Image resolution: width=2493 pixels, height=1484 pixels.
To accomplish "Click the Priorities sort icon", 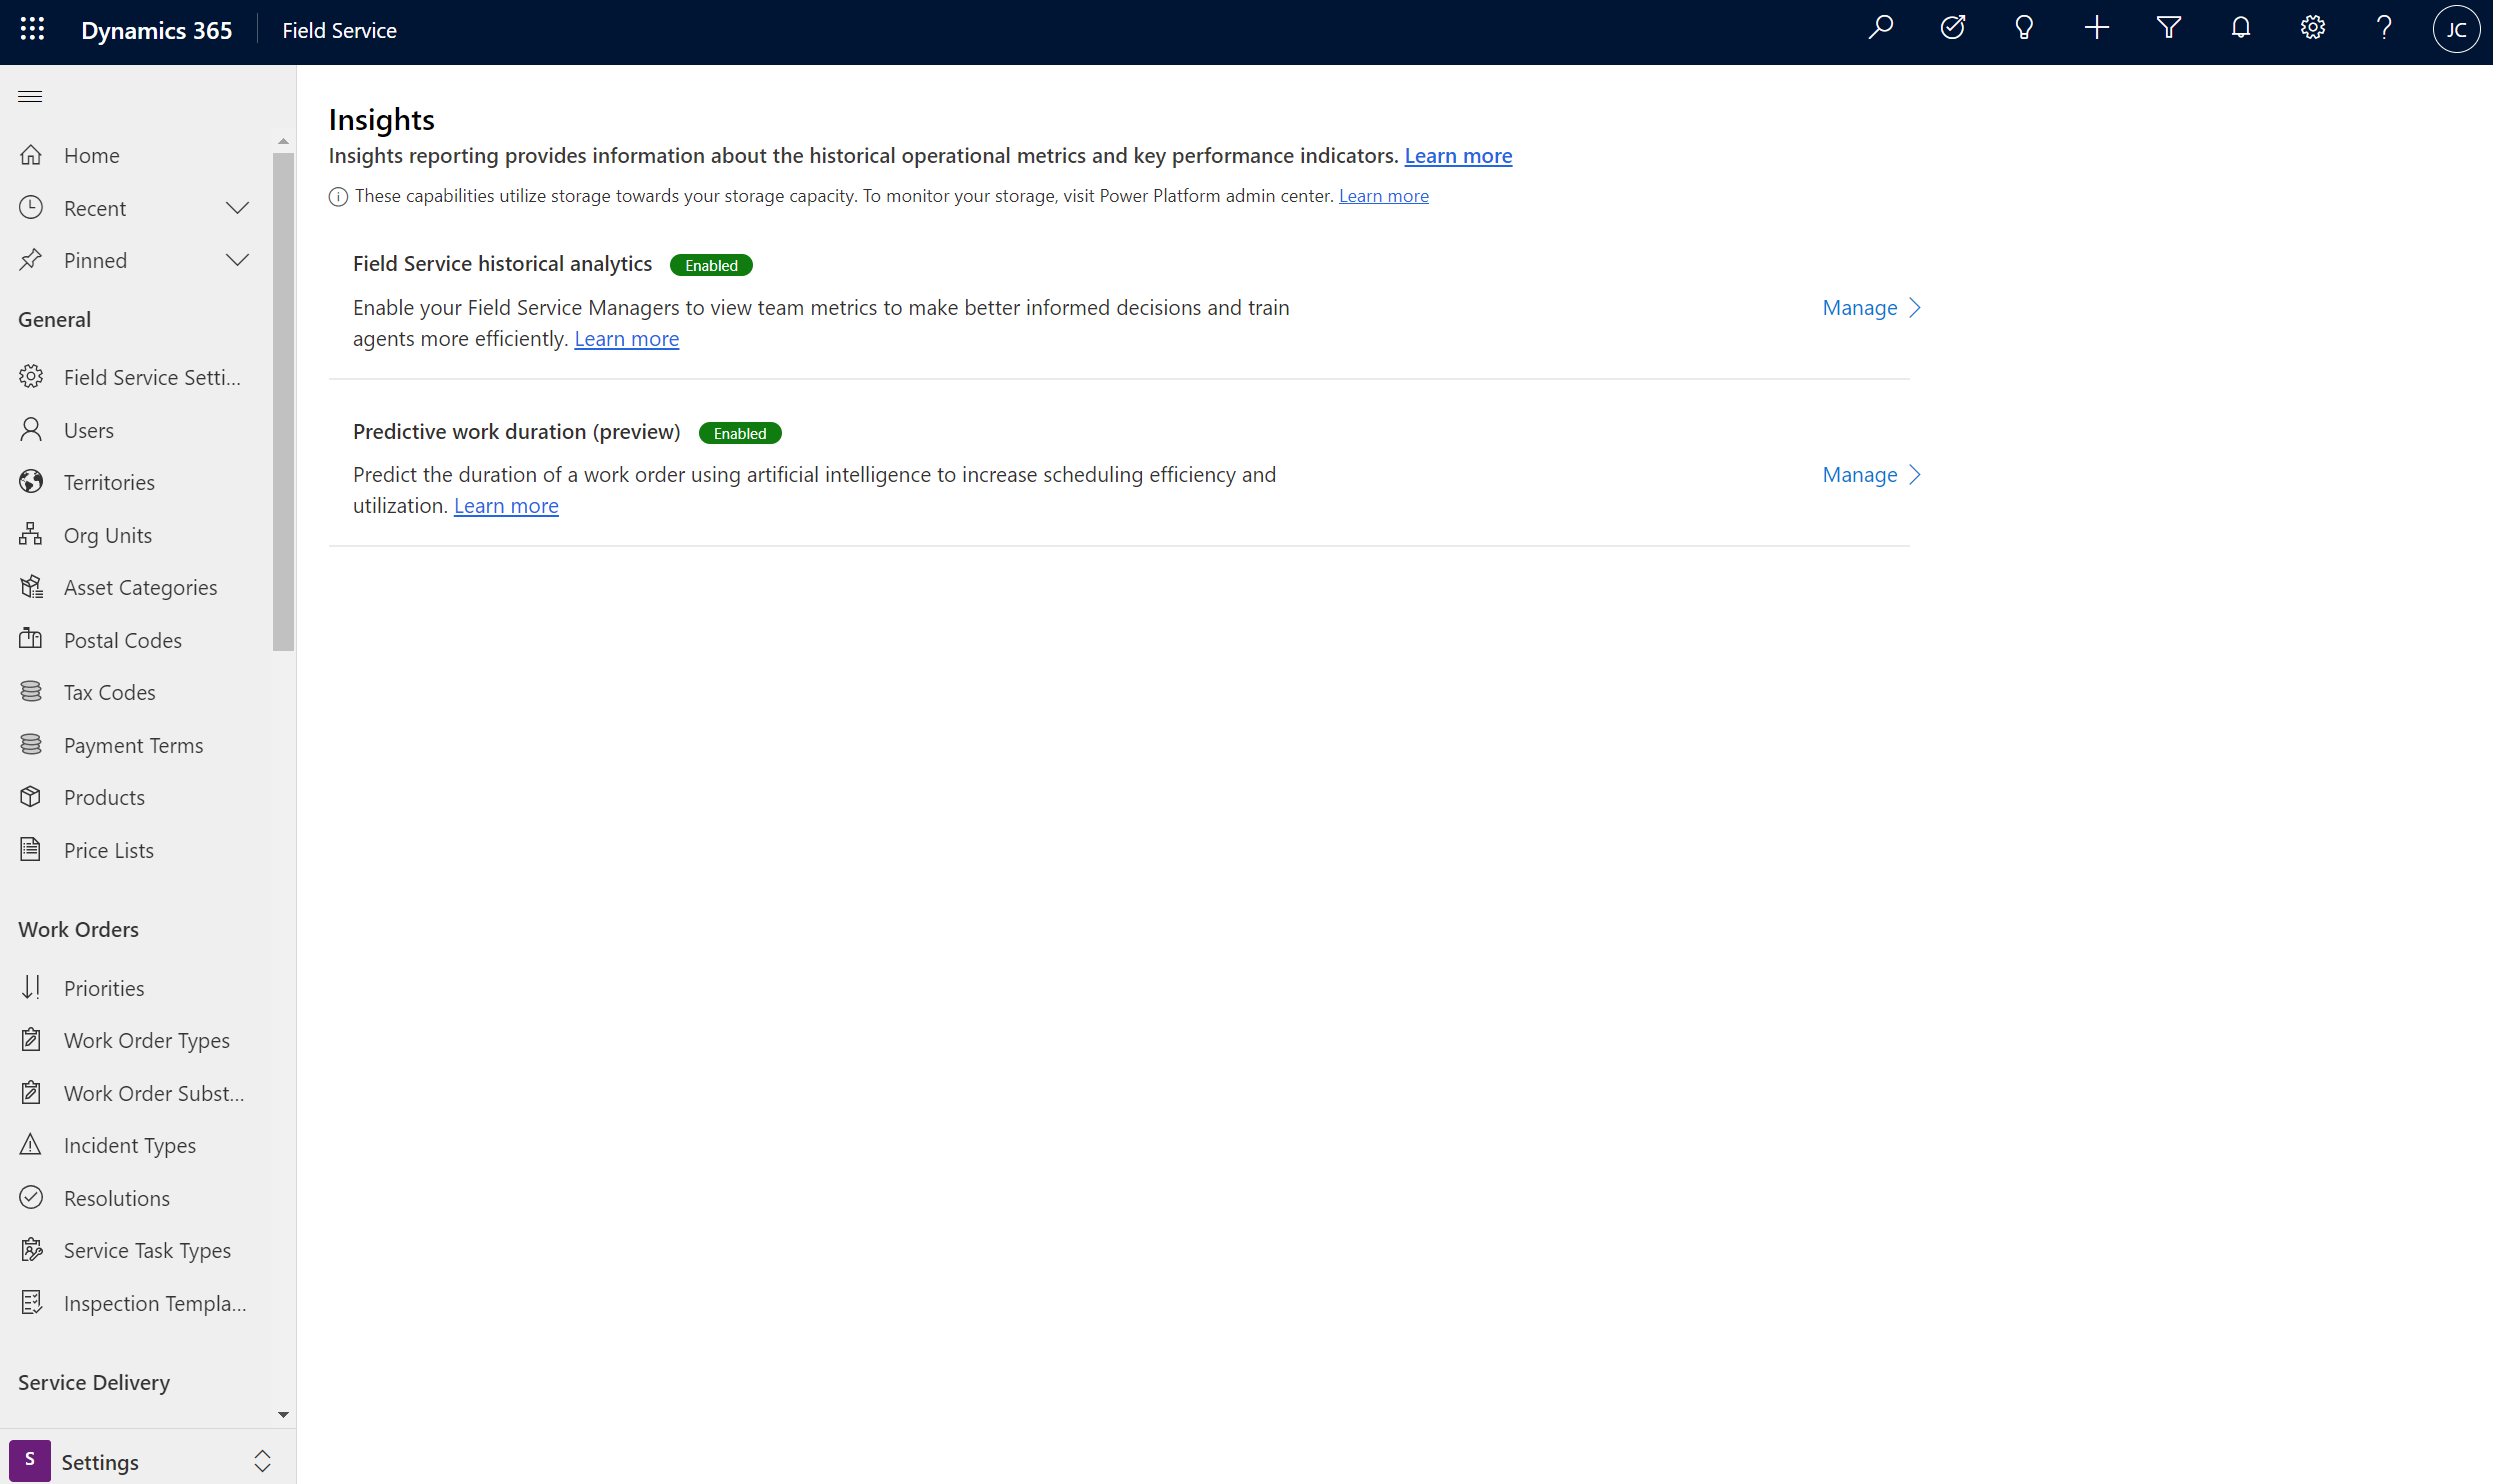I will click(31, 987).
